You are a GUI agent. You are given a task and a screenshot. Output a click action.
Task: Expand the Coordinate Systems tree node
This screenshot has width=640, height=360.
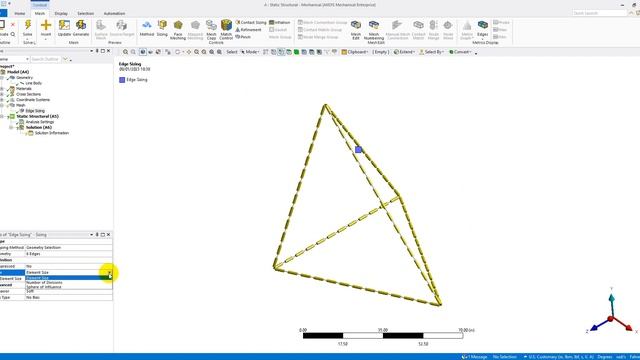pos(2,100)
